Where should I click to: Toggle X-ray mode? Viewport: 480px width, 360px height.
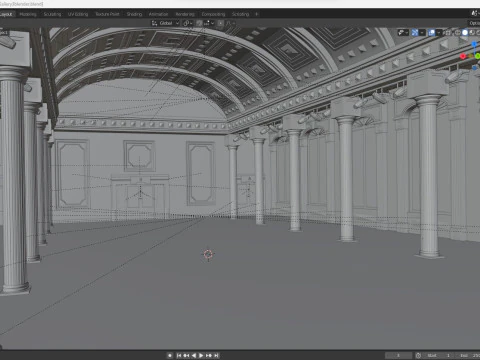point(448,33)
